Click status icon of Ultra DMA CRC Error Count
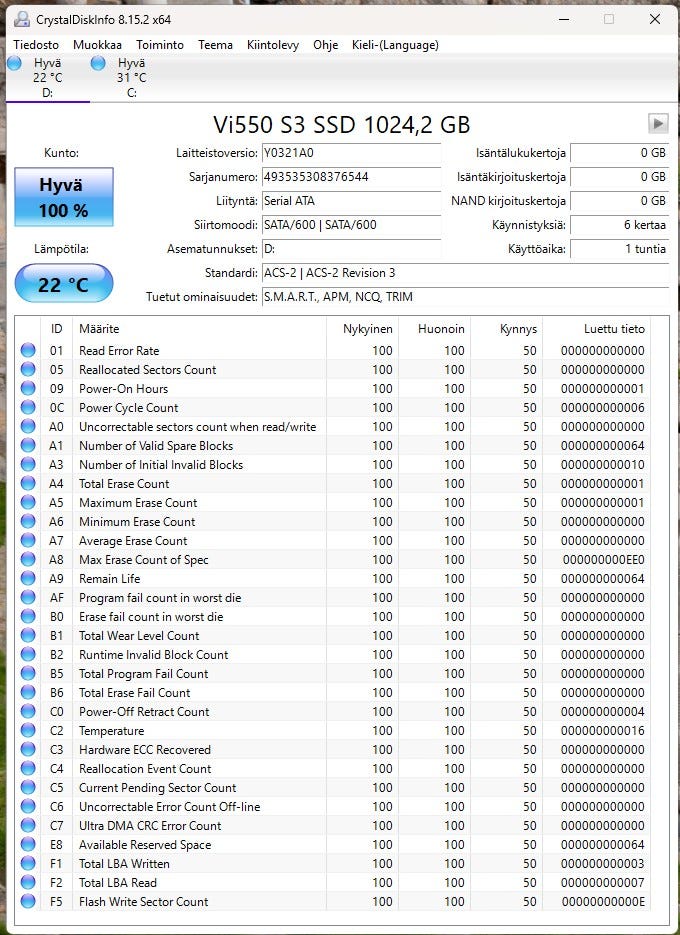The height and width of the screenshot is (935, 680). pyautogui.click(x=28, y=825)
